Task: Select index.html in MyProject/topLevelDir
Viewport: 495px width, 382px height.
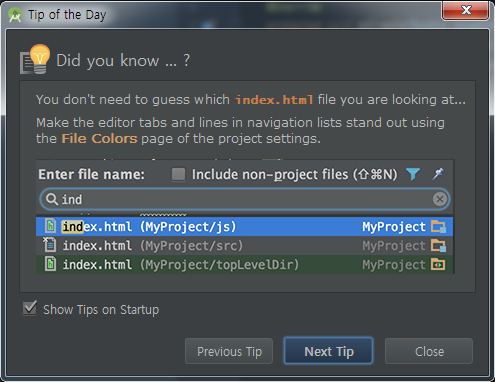Action: [x=244, y=265]
